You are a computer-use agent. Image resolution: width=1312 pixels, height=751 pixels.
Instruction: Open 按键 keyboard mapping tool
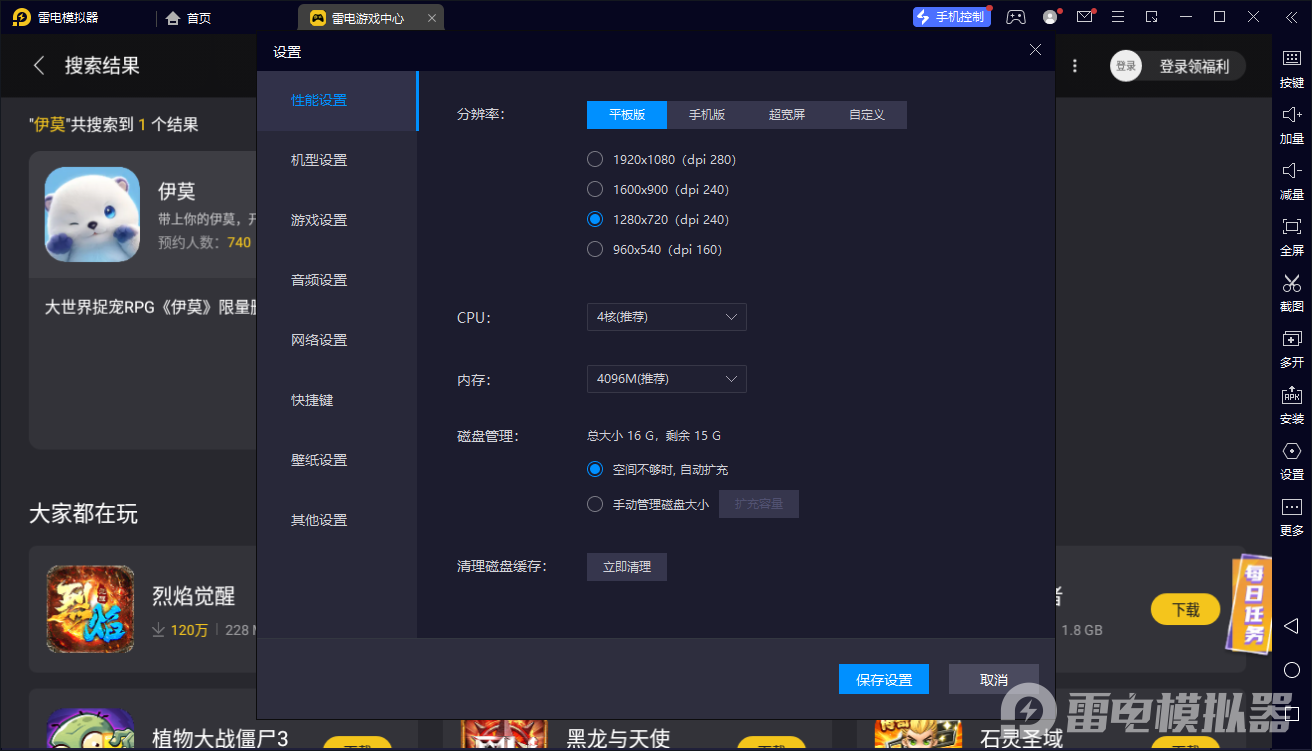click(x=1292, y=69)
